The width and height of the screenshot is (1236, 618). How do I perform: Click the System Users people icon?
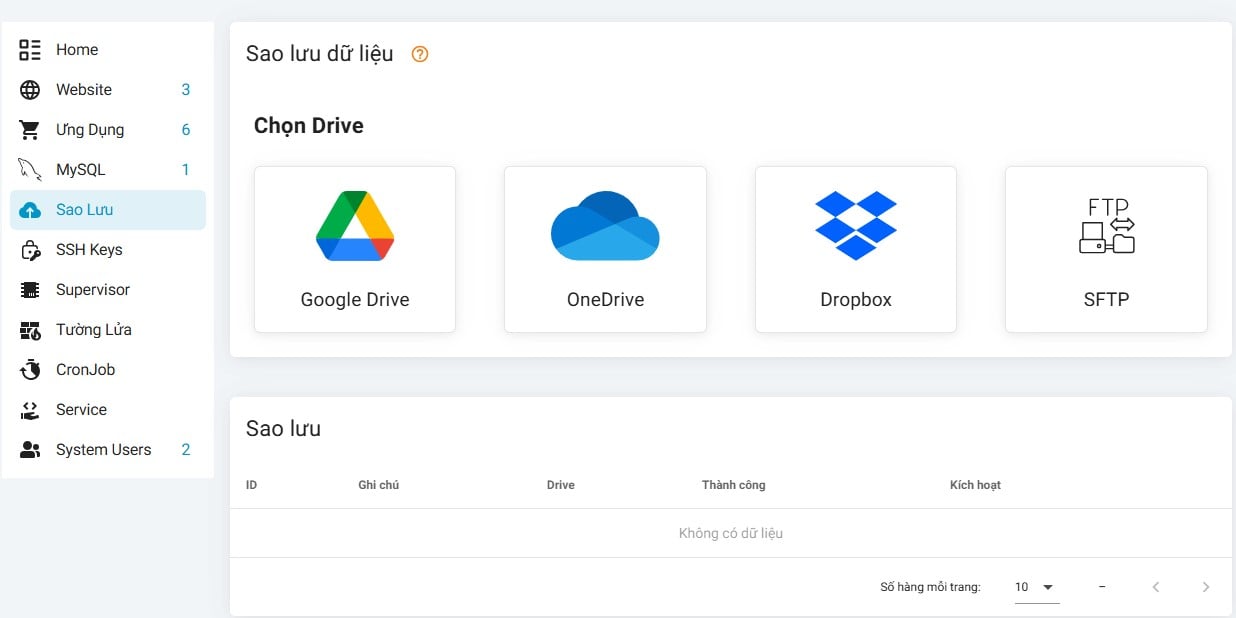point(30,450)
